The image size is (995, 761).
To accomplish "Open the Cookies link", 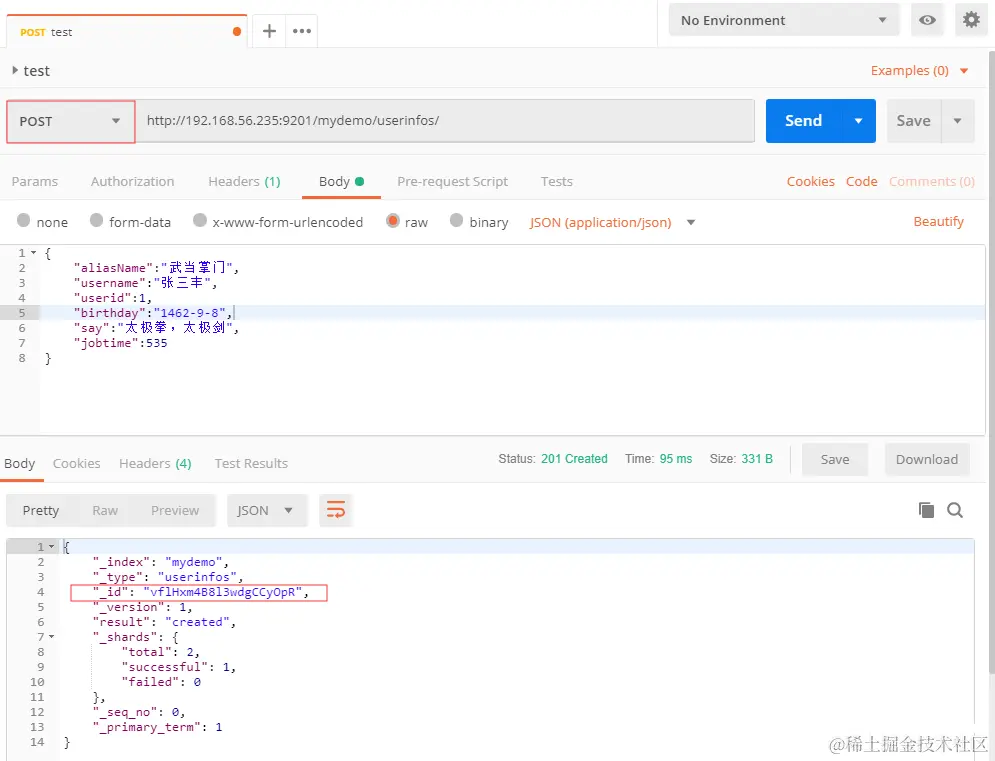I will click(810, 182).
